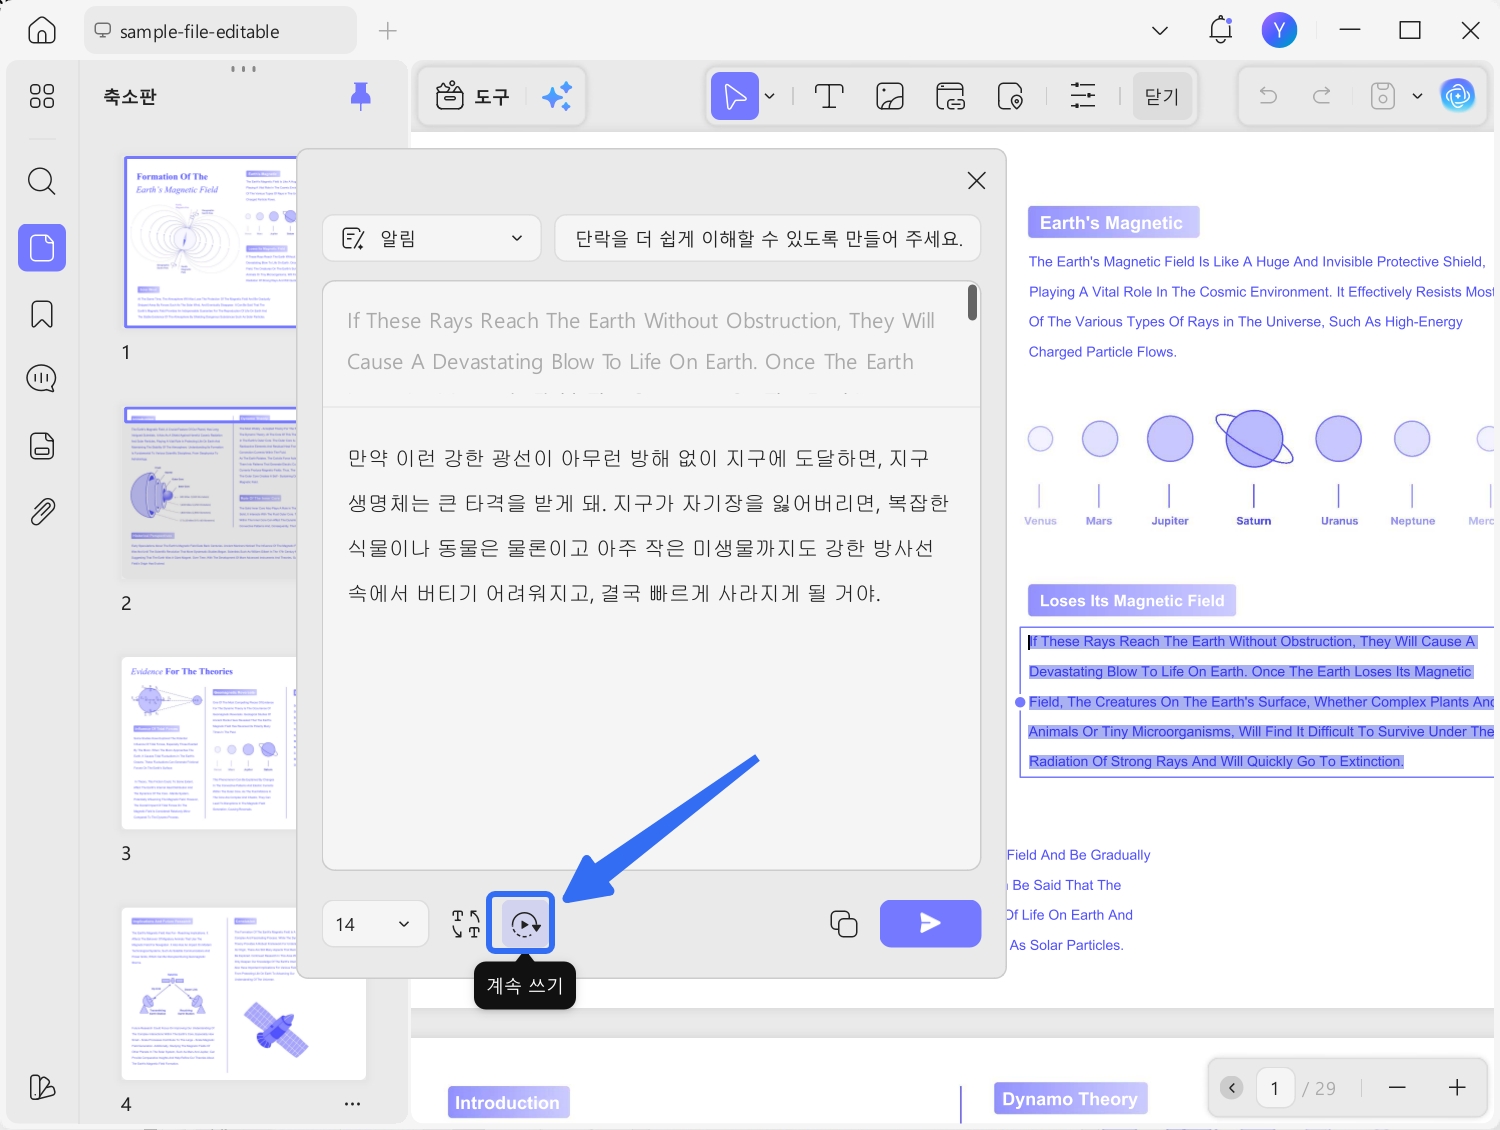
Task: Click the 계속 쓰기 continue writing icon
Action: coord(525,924)
